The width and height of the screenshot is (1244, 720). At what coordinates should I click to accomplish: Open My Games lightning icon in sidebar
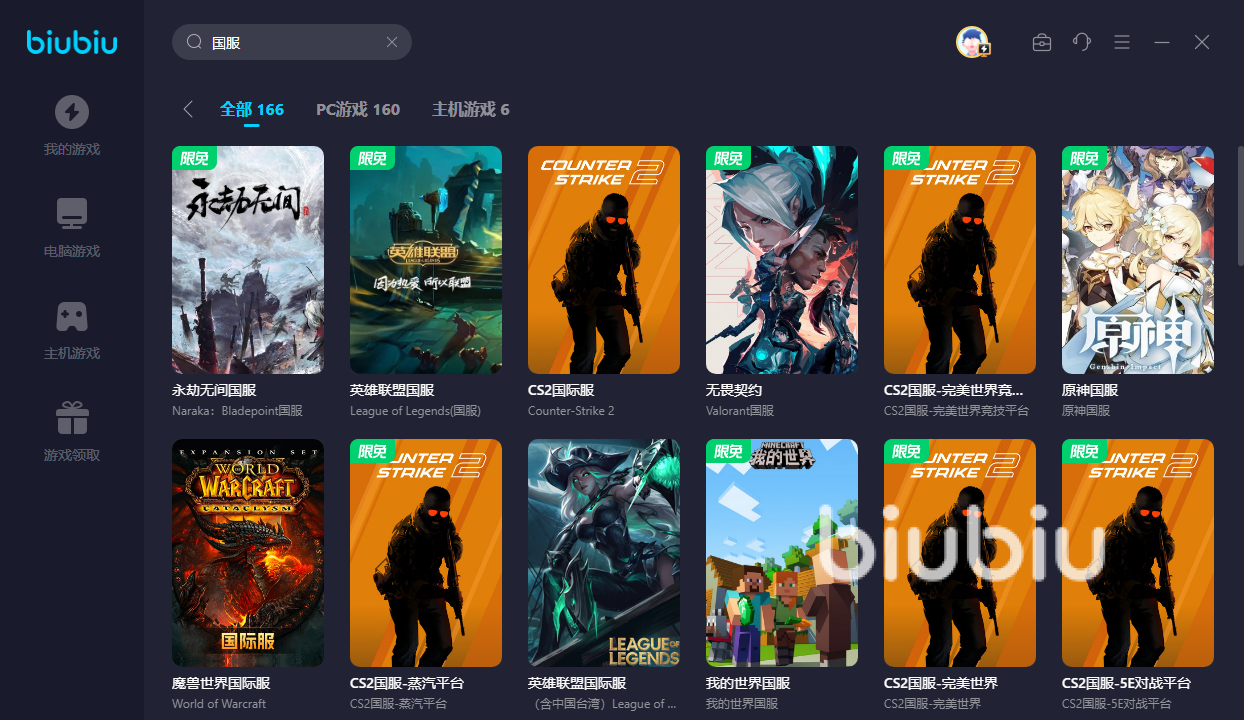click(71, 112)
